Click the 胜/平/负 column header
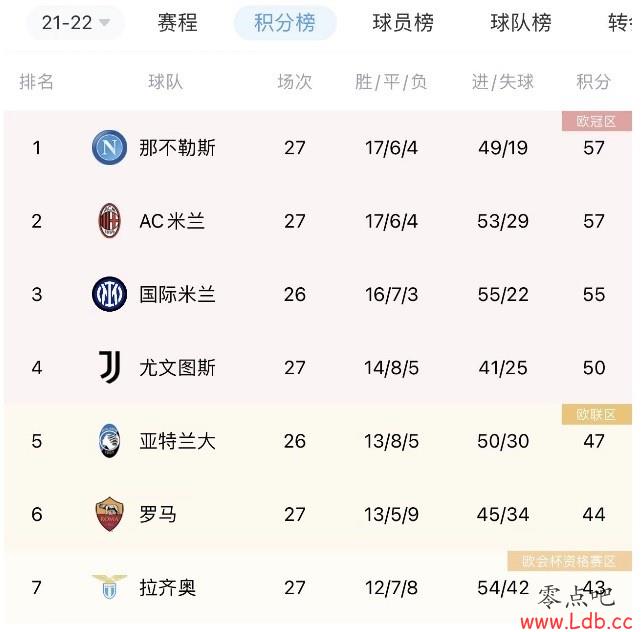The image size is (642, 632). point(391,81)
